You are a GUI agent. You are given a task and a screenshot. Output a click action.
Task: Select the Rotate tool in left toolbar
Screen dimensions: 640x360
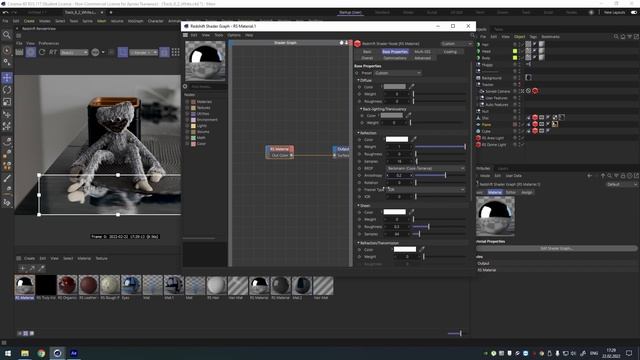[x=7, y=90]
